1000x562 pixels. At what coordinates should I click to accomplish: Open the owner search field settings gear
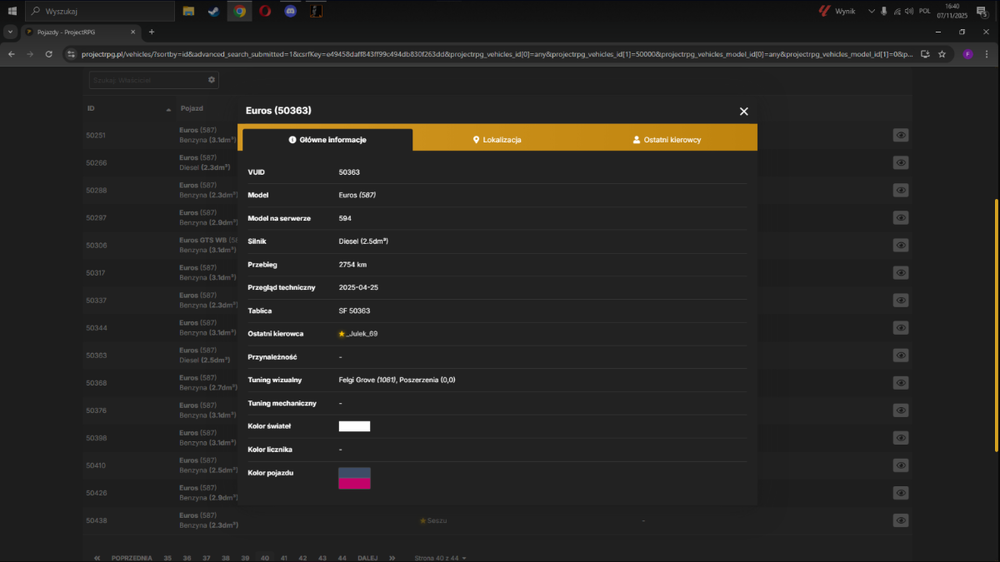pos(212,80)
